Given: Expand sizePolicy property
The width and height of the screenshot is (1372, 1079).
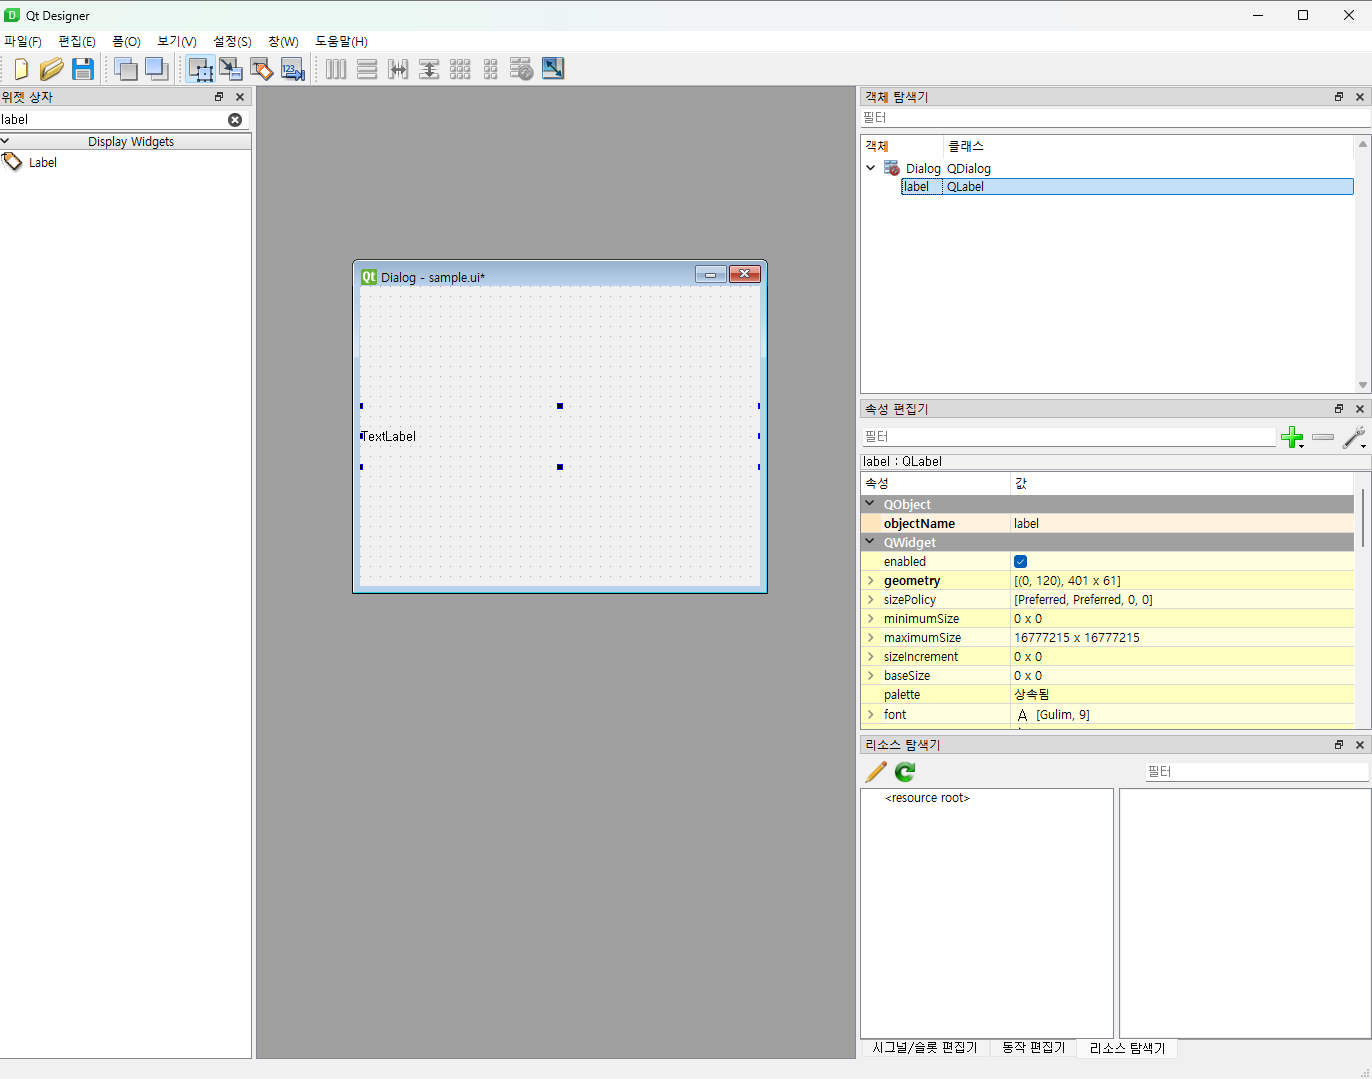Looking at the screenshot, I should coord(871,600).
